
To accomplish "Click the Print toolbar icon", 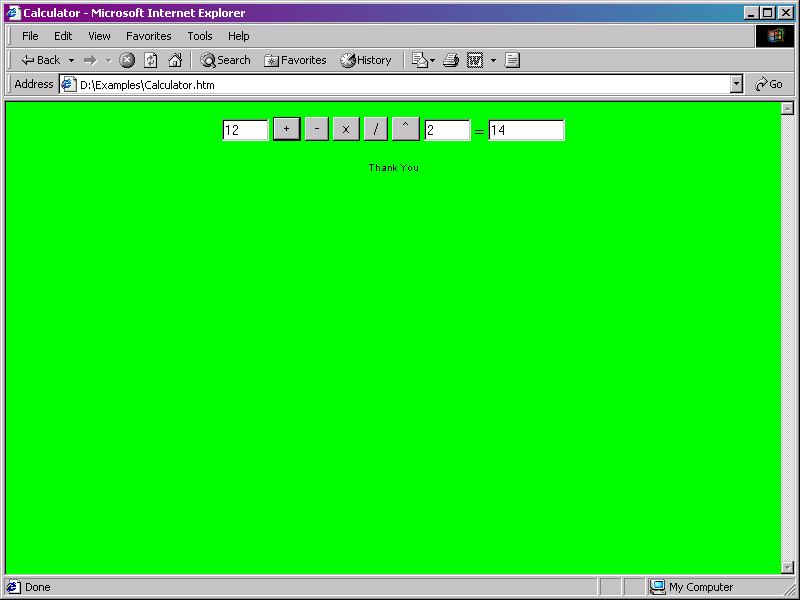I will coord(451,60).
